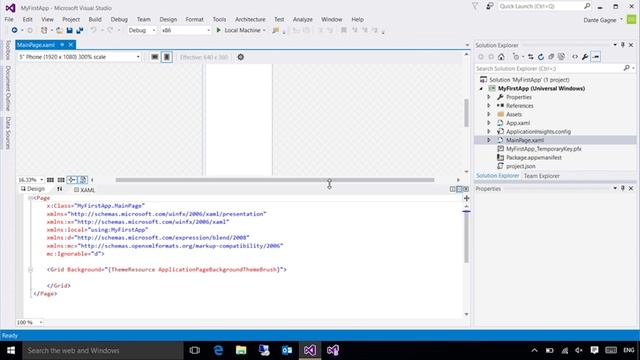Click the Undo arrow in toolbar
640x360 pixels.
coord(93,30)
